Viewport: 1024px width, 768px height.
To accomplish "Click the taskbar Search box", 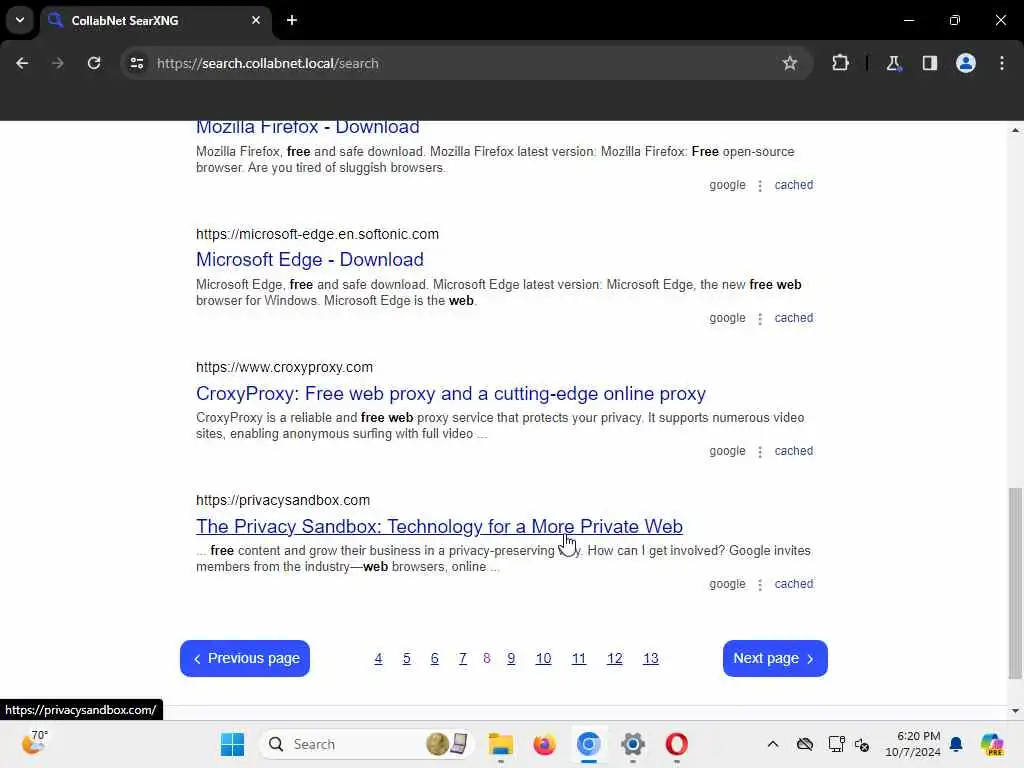I will coord(366,744).
